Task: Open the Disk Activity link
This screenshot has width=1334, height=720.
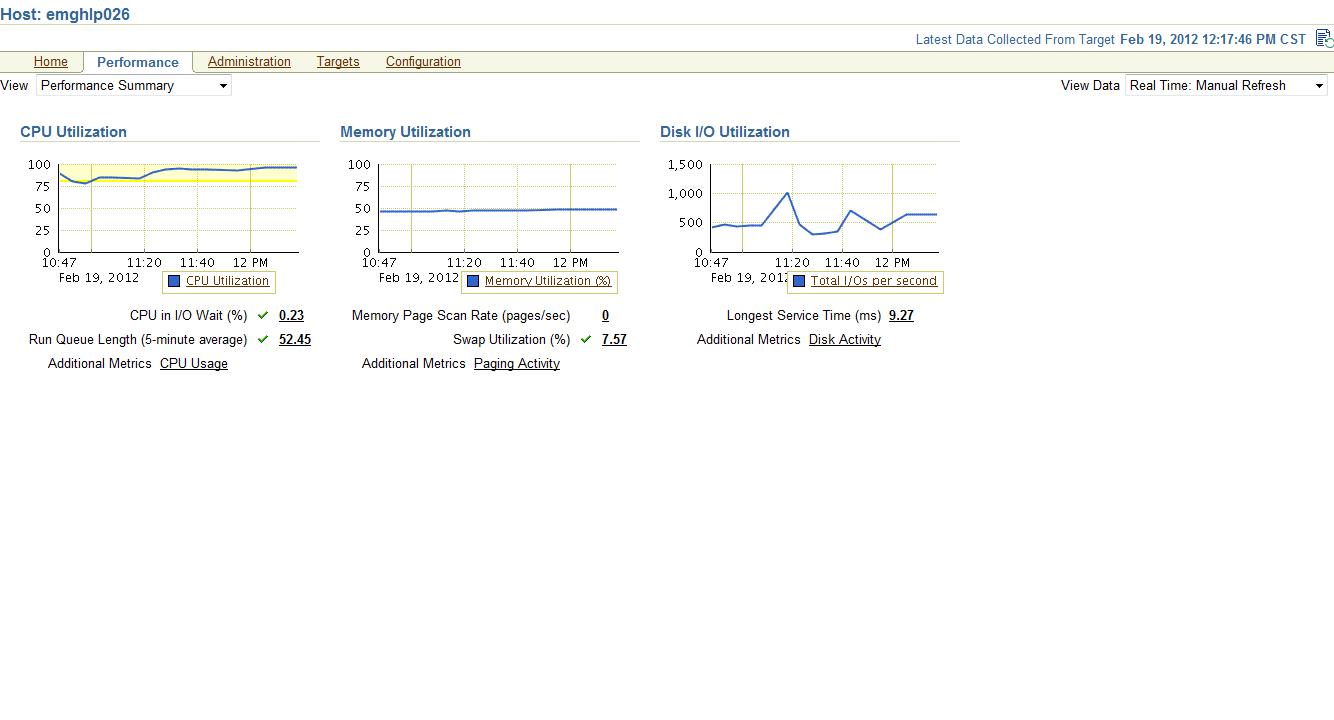Action: (844, 340)
